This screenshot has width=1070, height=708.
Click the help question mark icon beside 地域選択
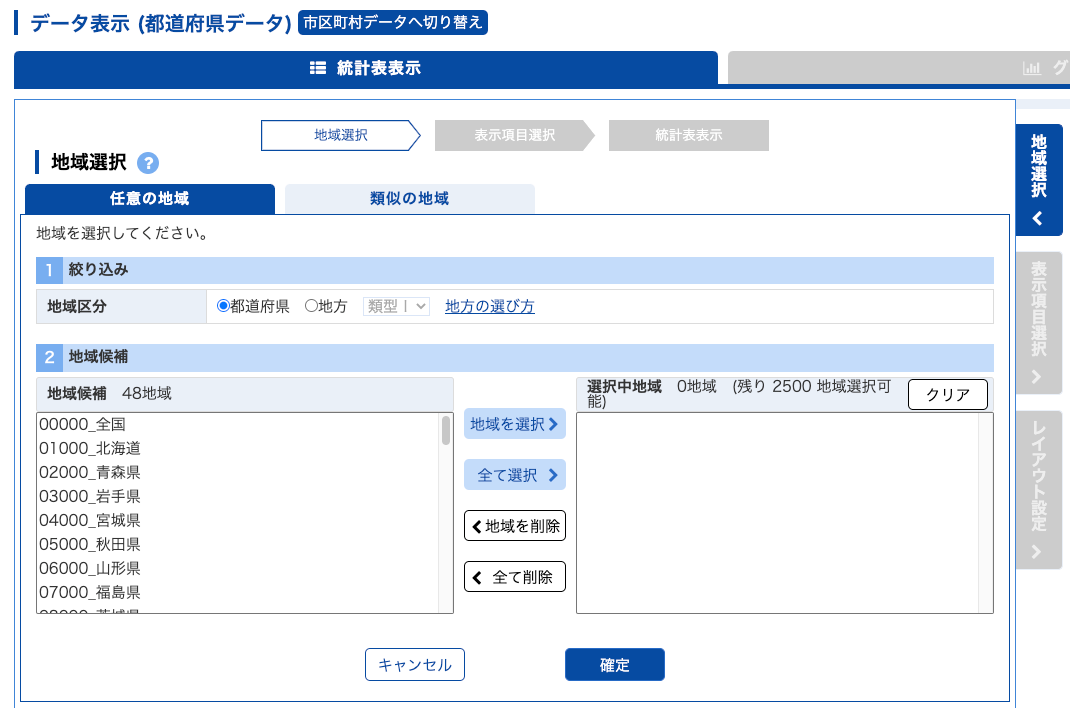[x=148, y=163]
